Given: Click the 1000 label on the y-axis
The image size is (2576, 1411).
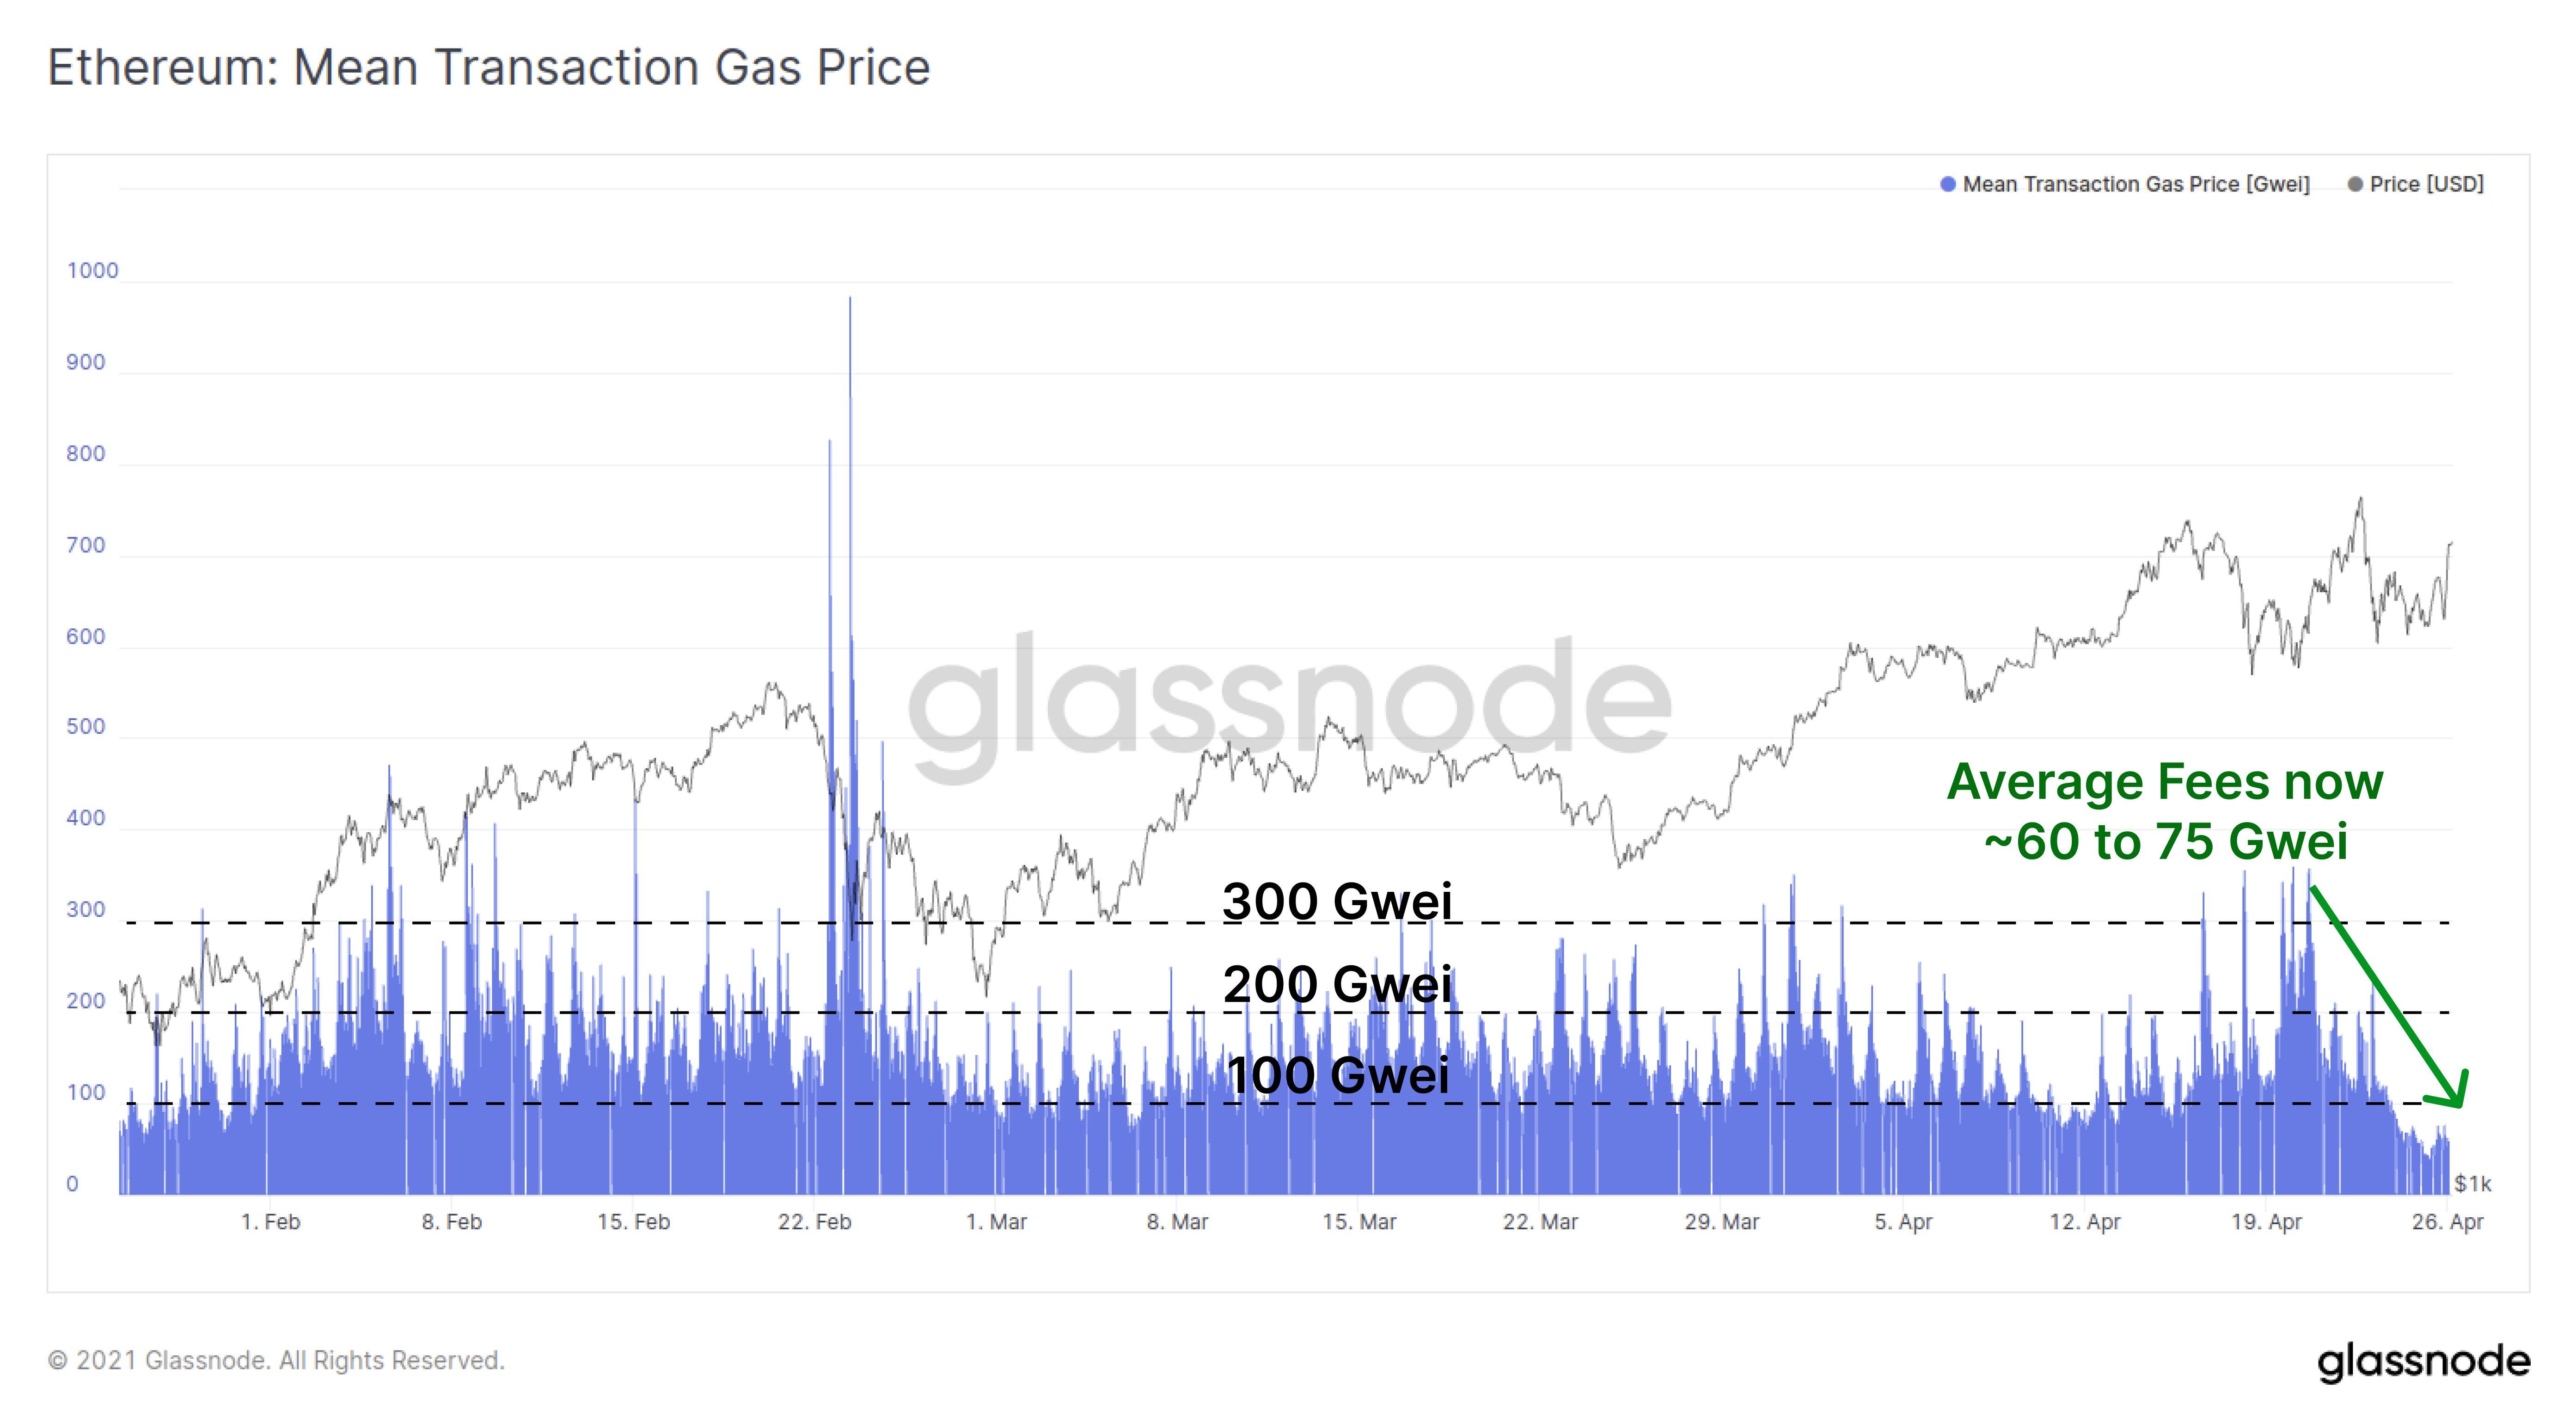Looking at the screenshot, I should tap(92, 271).
